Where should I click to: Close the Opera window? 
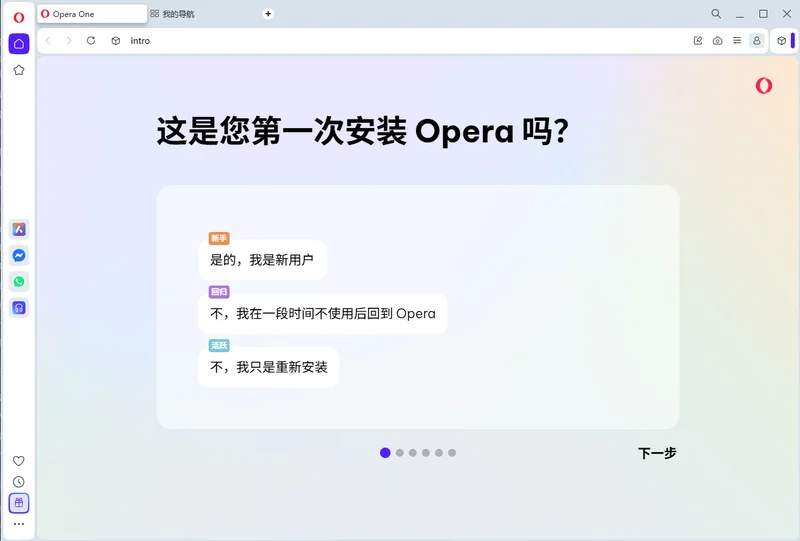tap(787, 14)
